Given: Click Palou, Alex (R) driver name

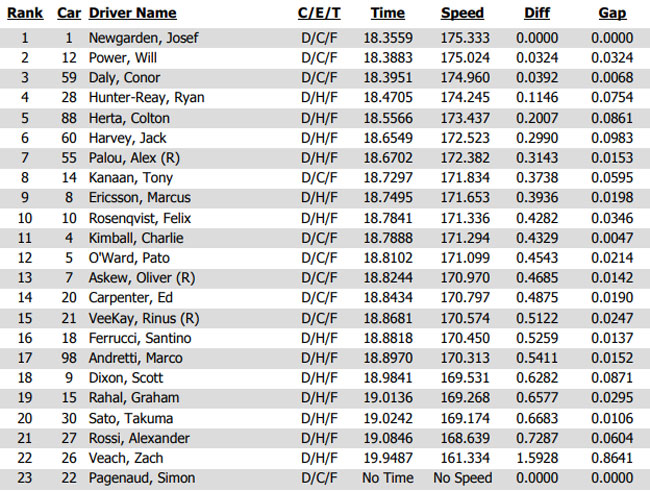Looking at the screenshot, I should click(x=134, y=158).
